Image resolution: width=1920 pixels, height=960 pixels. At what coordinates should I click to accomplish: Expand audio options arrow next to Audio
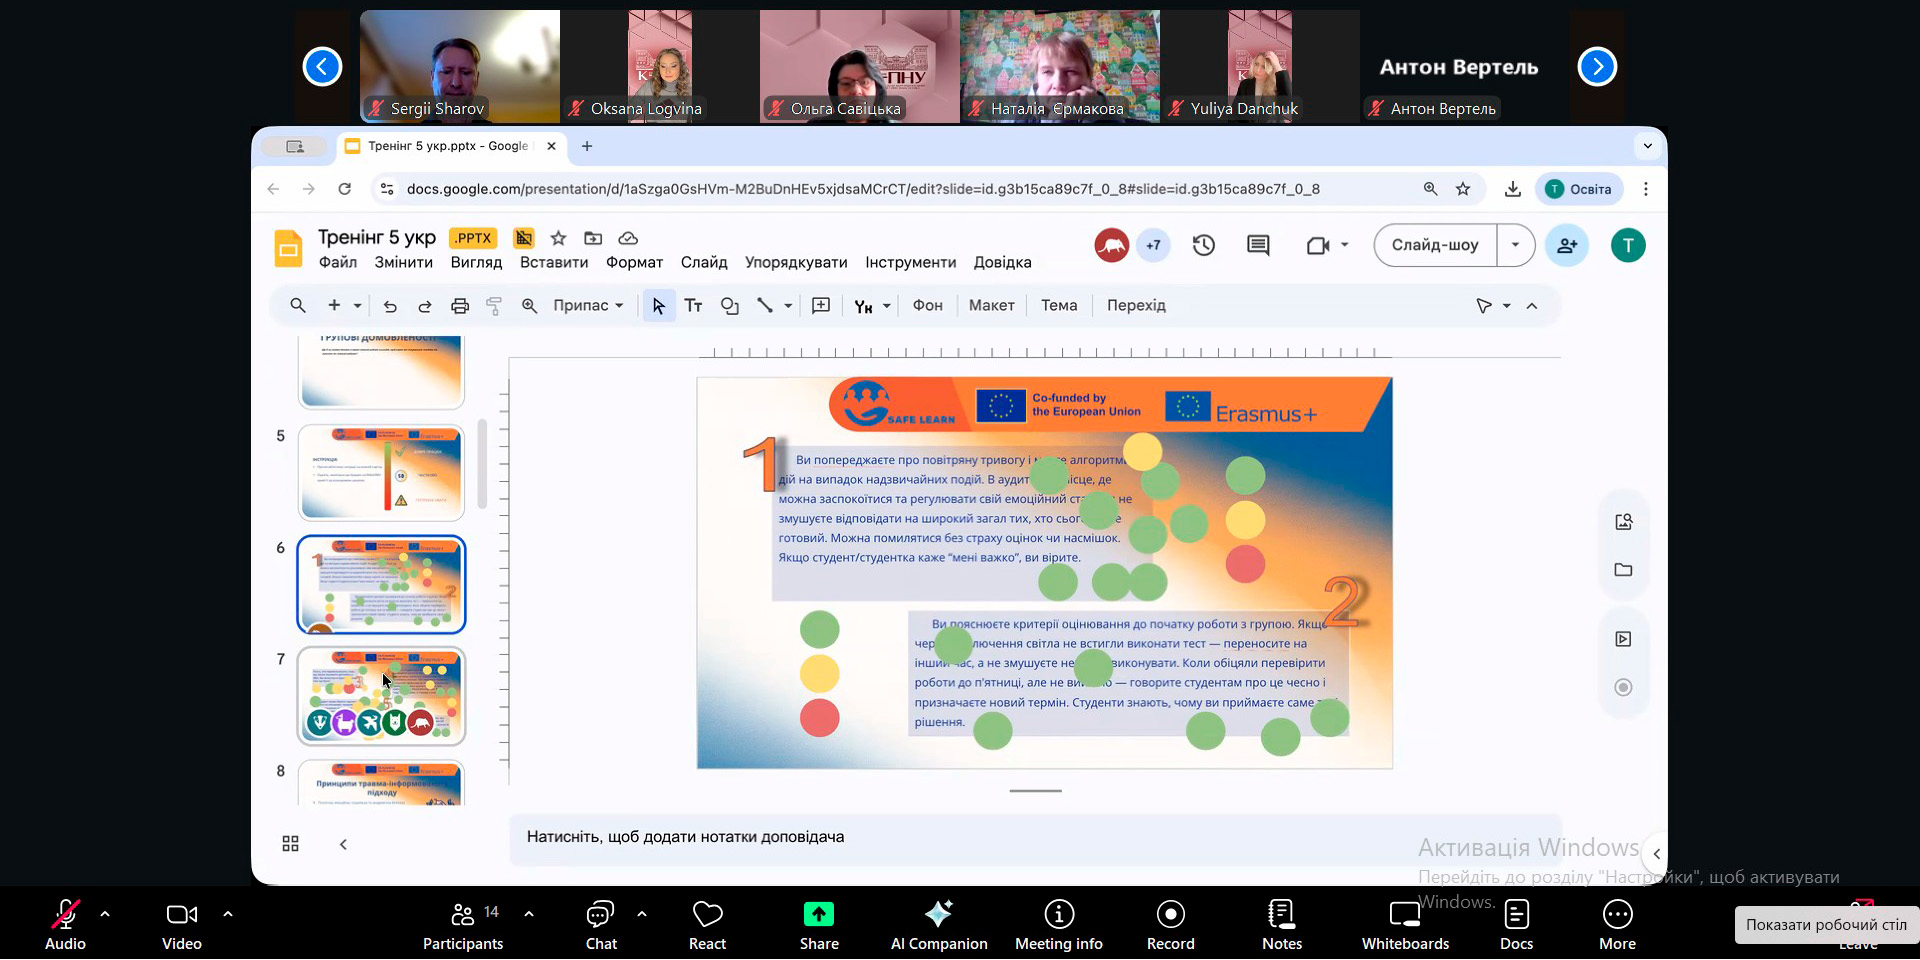click(x=105, y=914)
